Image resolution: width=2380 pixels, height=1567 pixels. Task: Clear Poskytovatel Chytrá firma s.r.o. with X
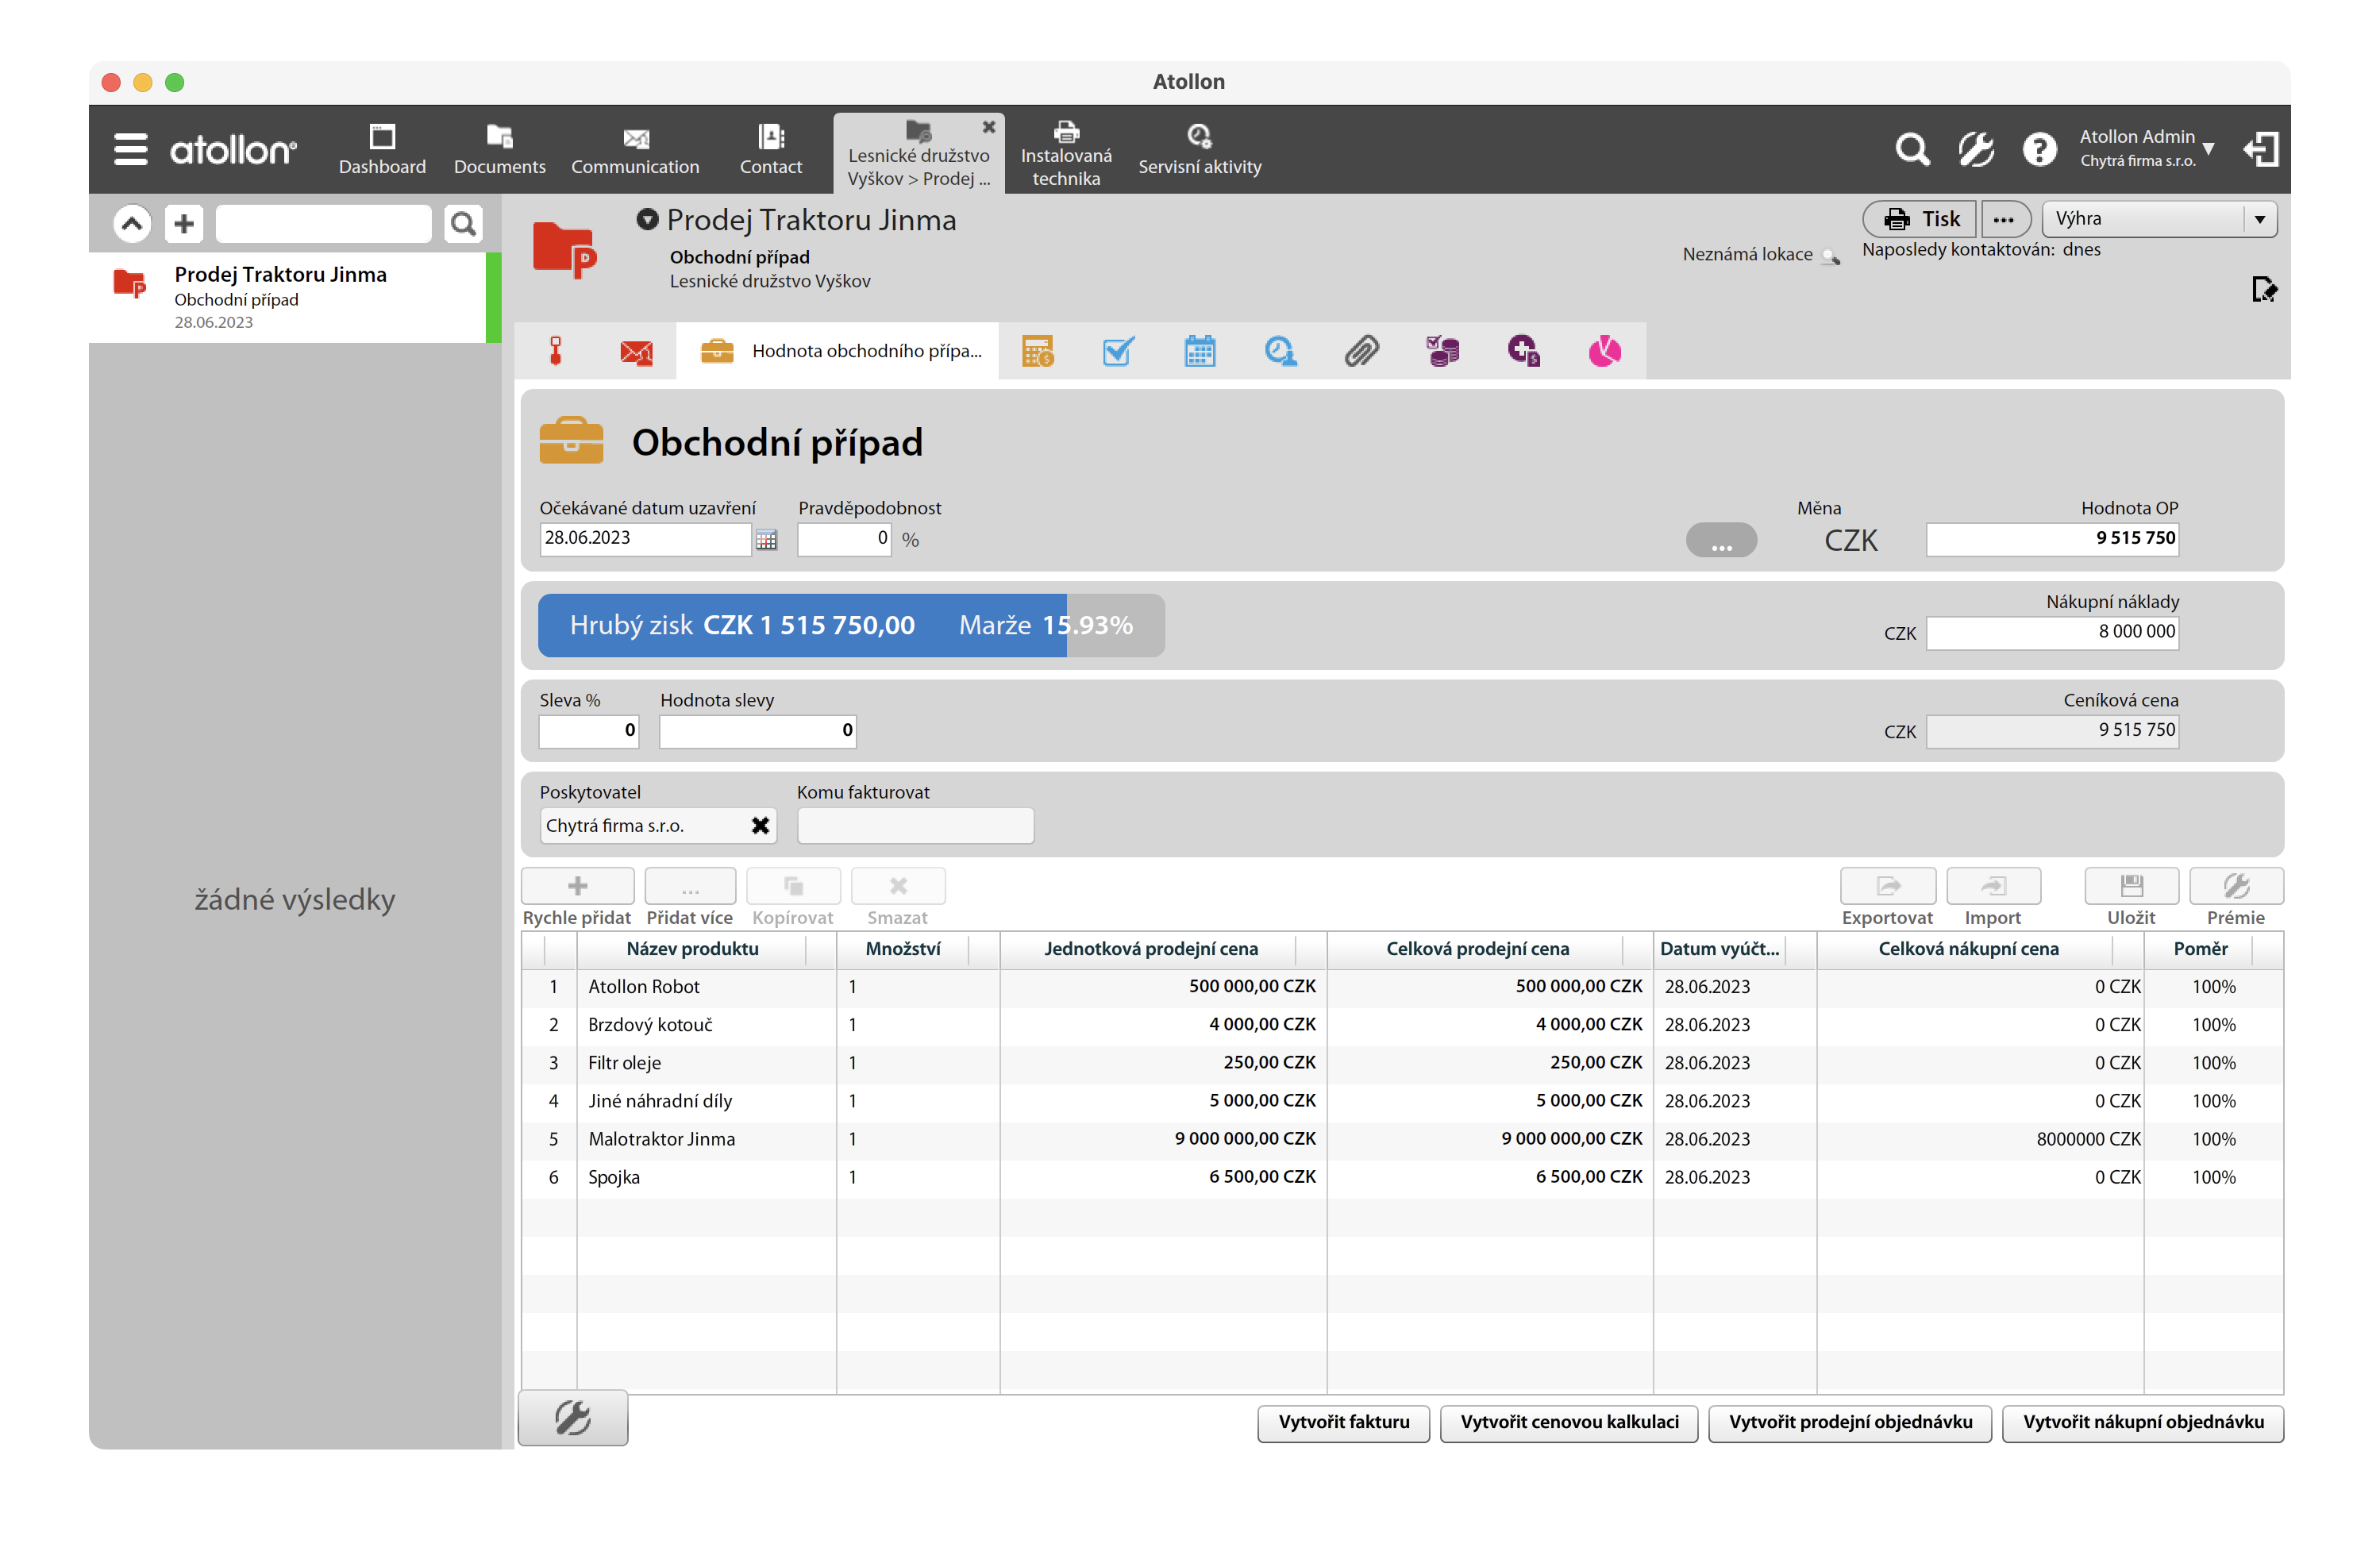[x=760, y=826]
